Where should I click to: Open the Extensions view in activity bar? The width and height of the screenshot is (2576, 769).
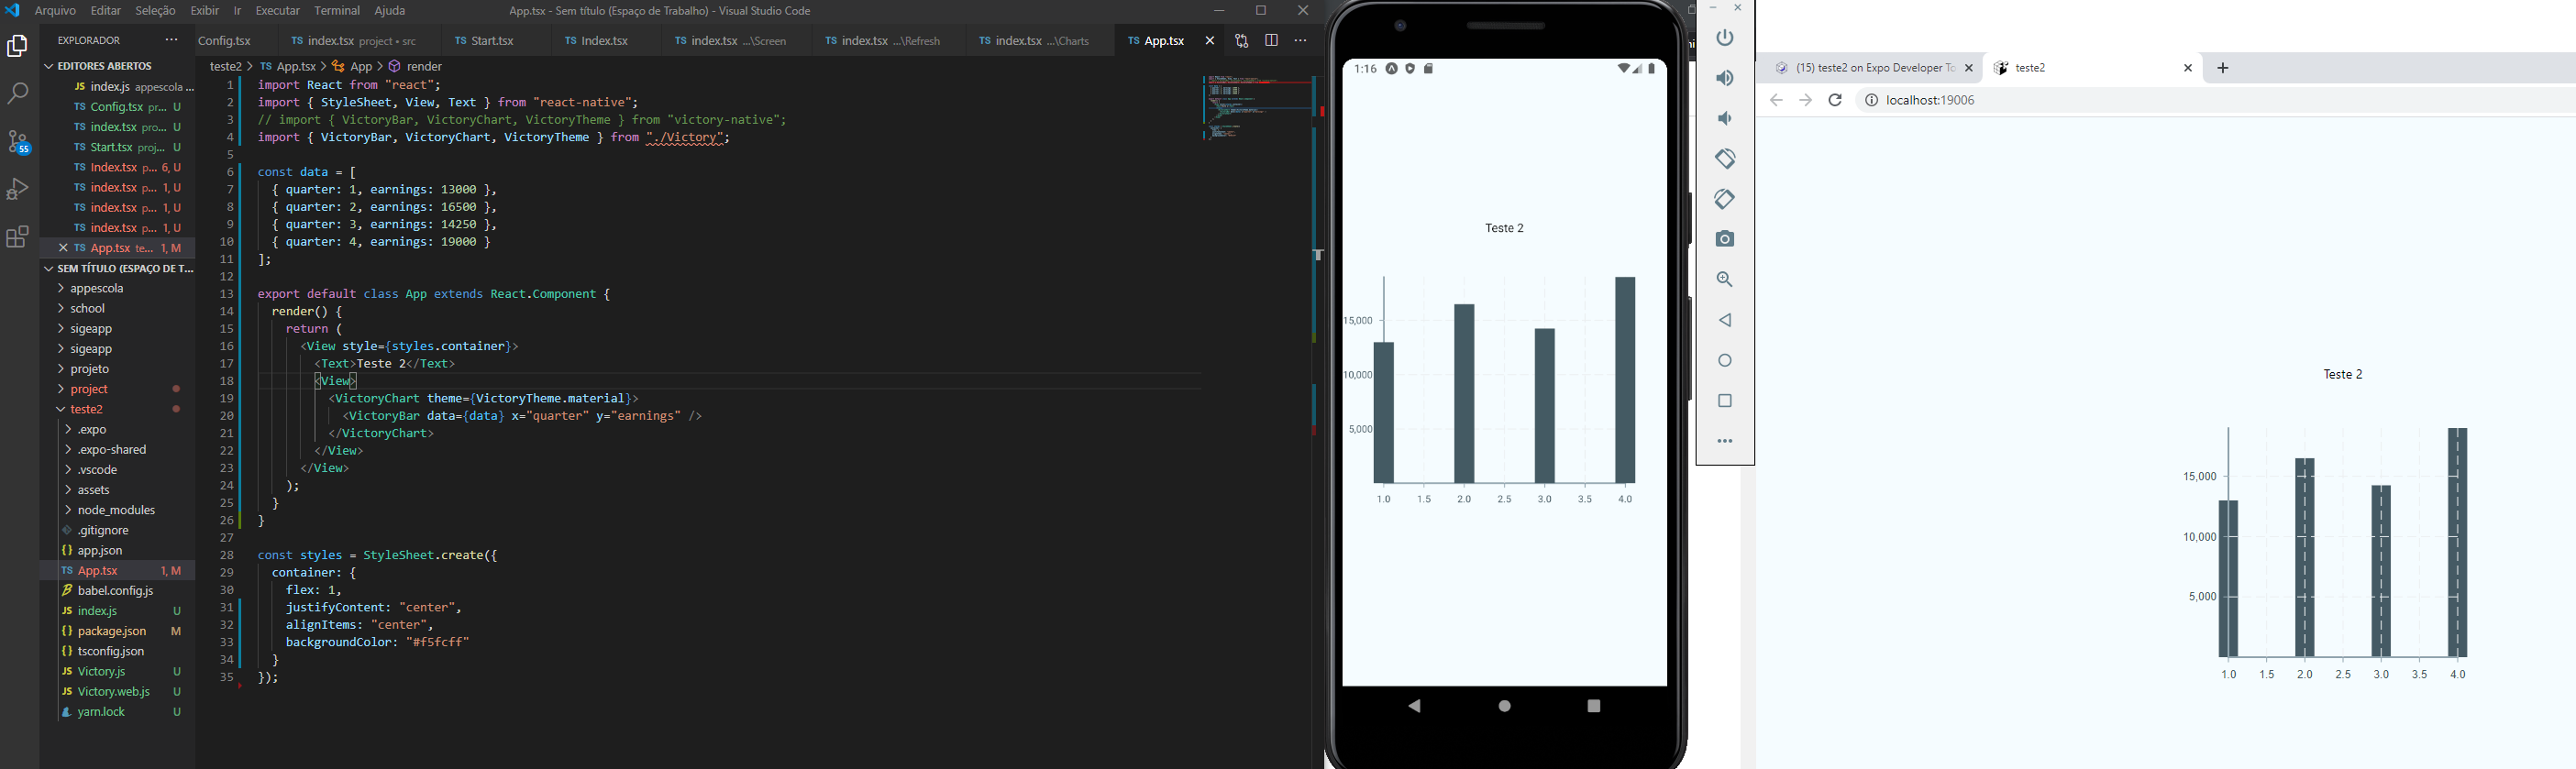pos(18,237)
